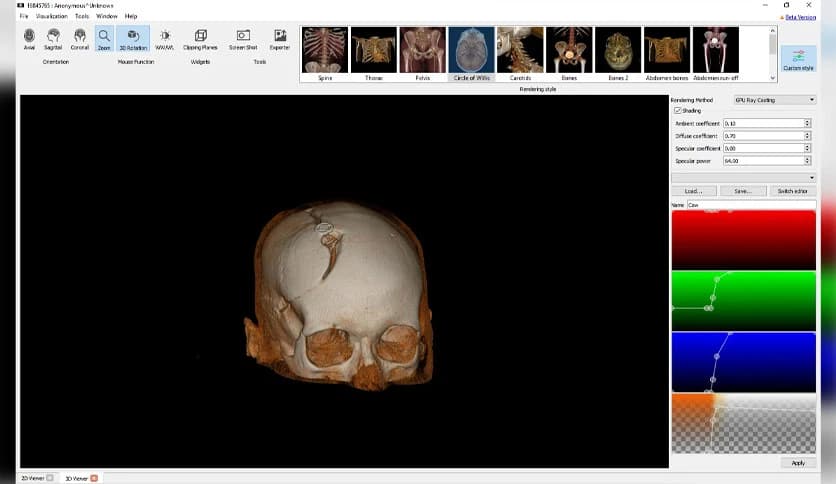Screen dimensions: 836x484
Task: Toggle the Clipping Planes widget
Action: pyautogui.click(x=200, y=39)
